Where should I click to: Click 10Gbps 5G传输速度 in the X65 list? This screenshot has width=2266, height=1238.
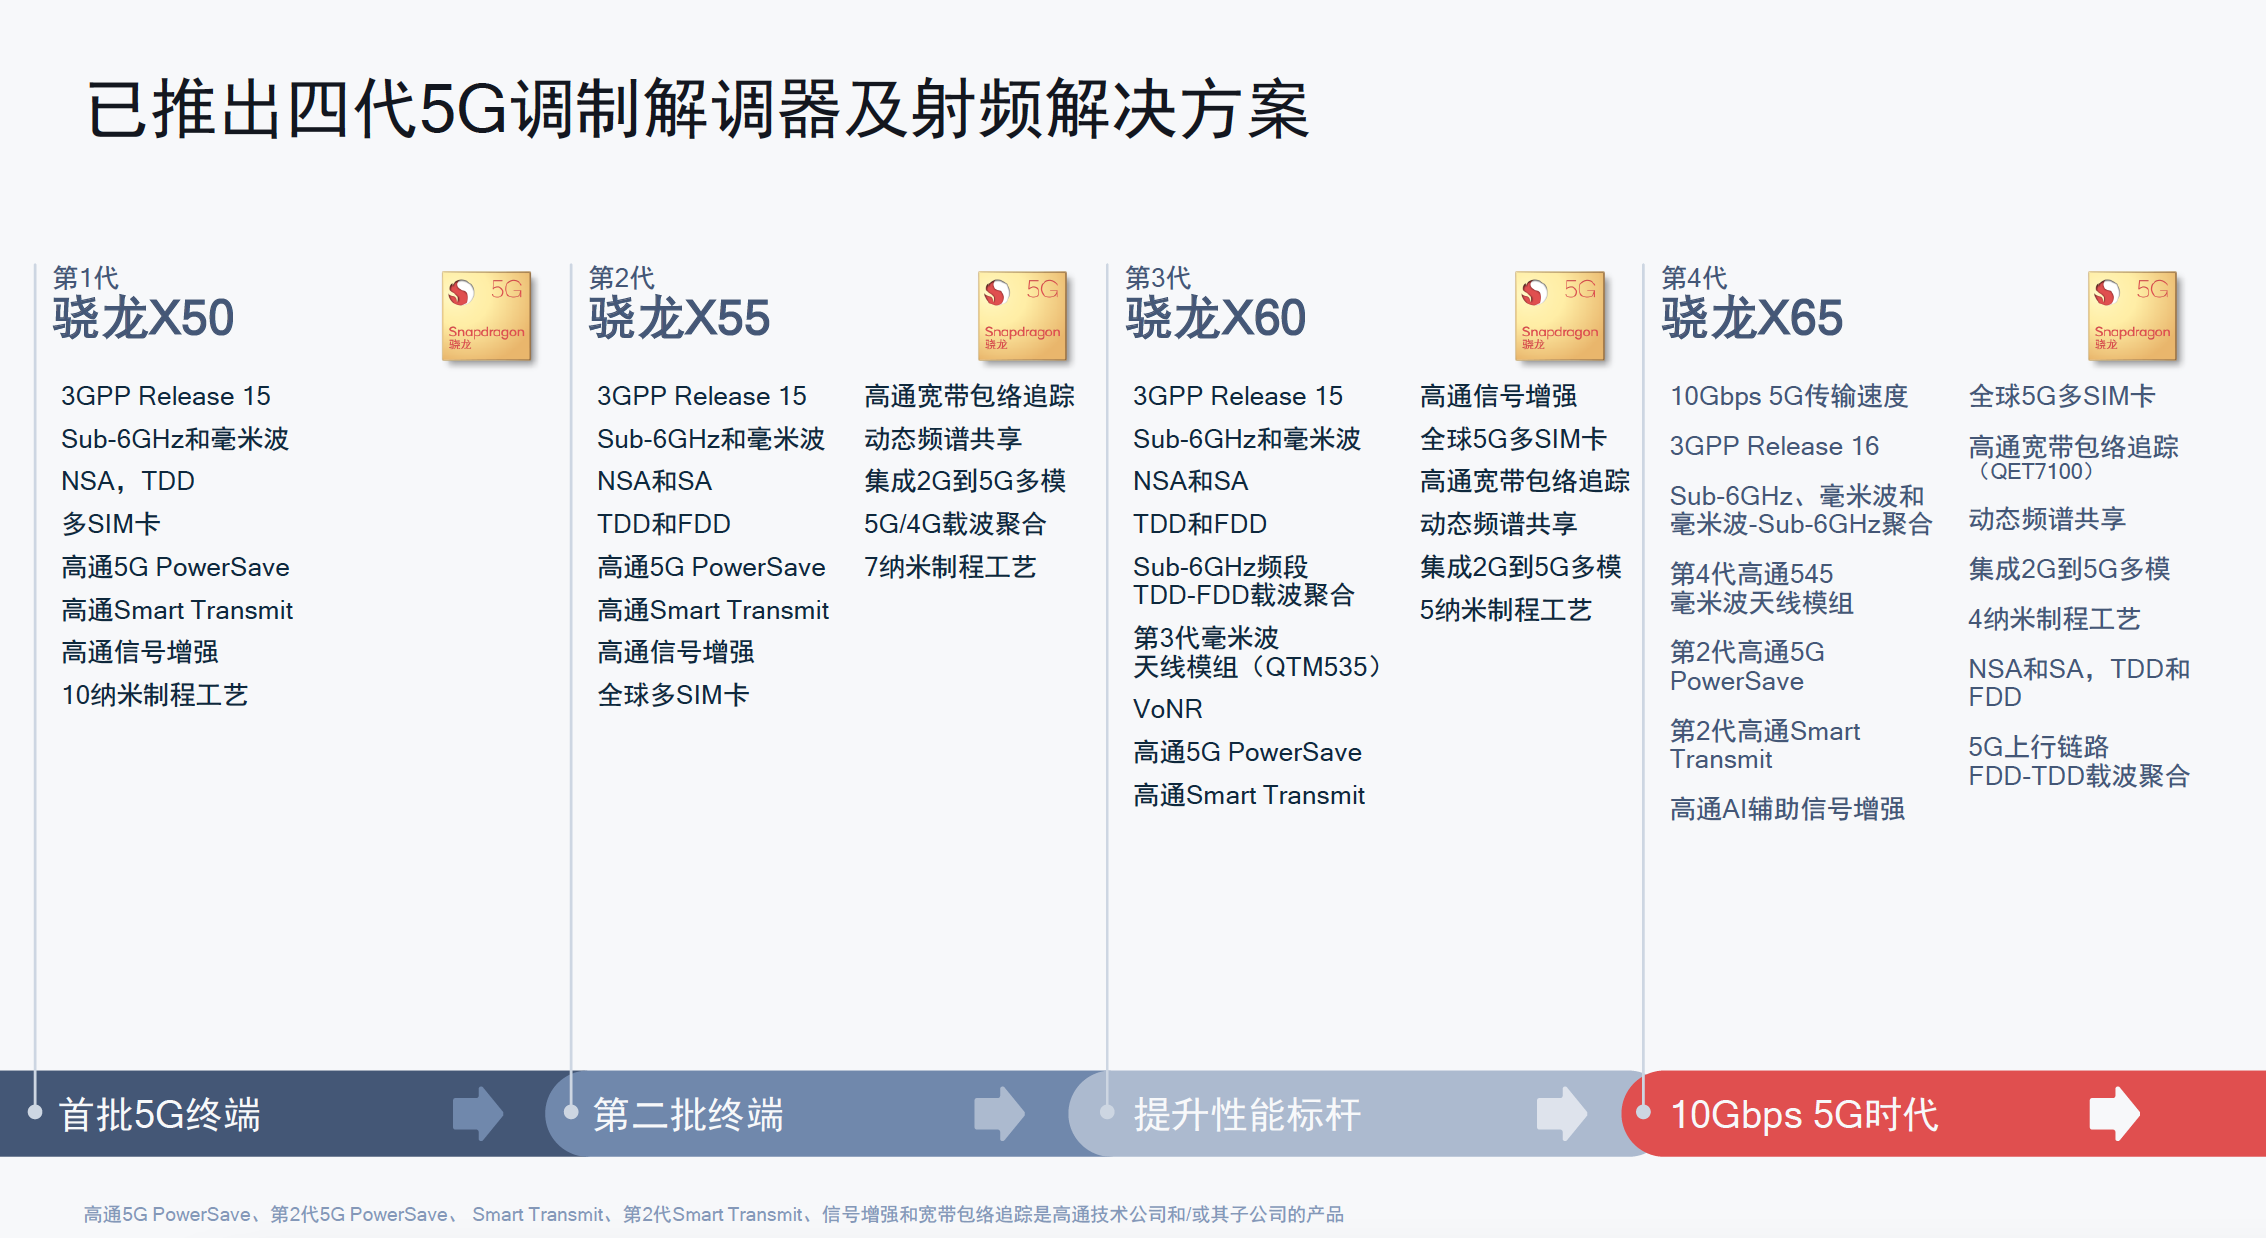pyautogui.click(x=1789, y=396)
